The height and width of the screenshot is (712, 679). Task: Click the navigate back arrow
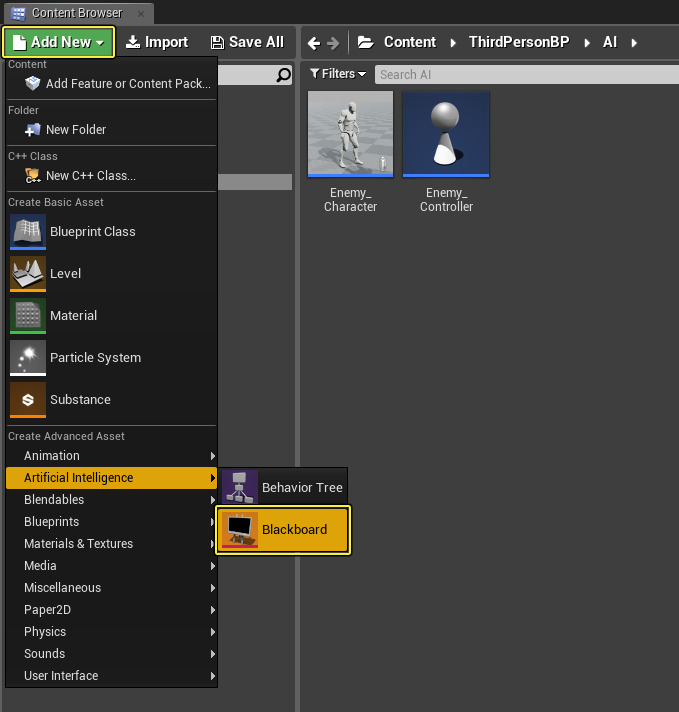tap(314, 43)
